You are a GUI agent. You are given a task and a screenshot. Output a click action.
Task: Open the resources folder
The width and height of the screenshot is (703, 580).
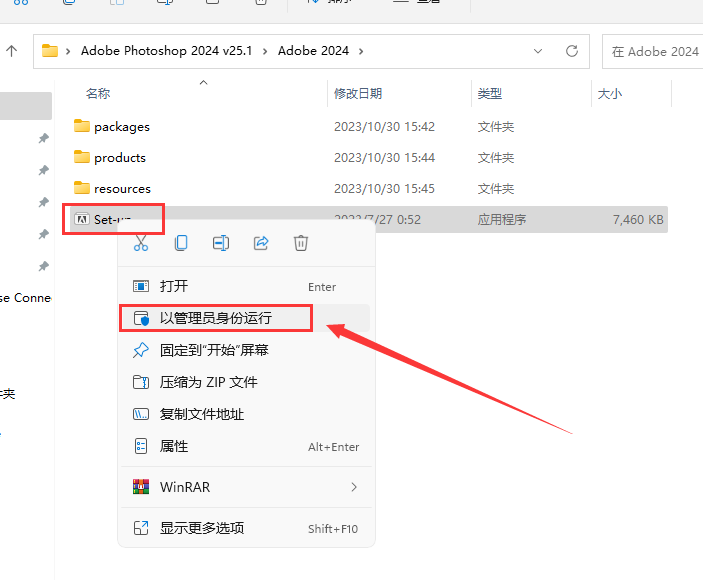coord(122,189)
